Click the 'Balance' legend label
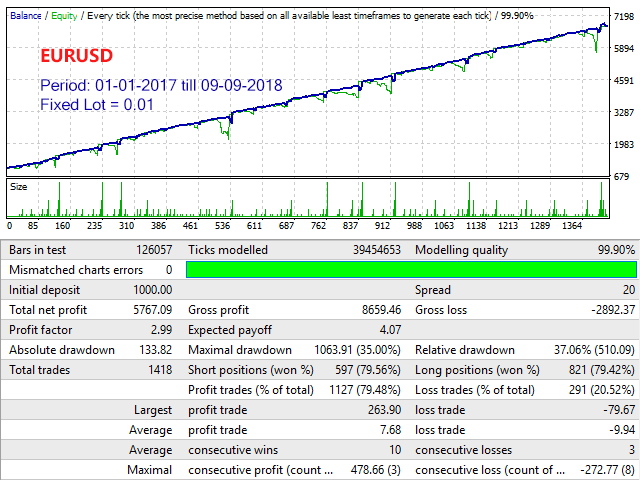This screenshot has height=480, width=640. click(x=26, y=16)
